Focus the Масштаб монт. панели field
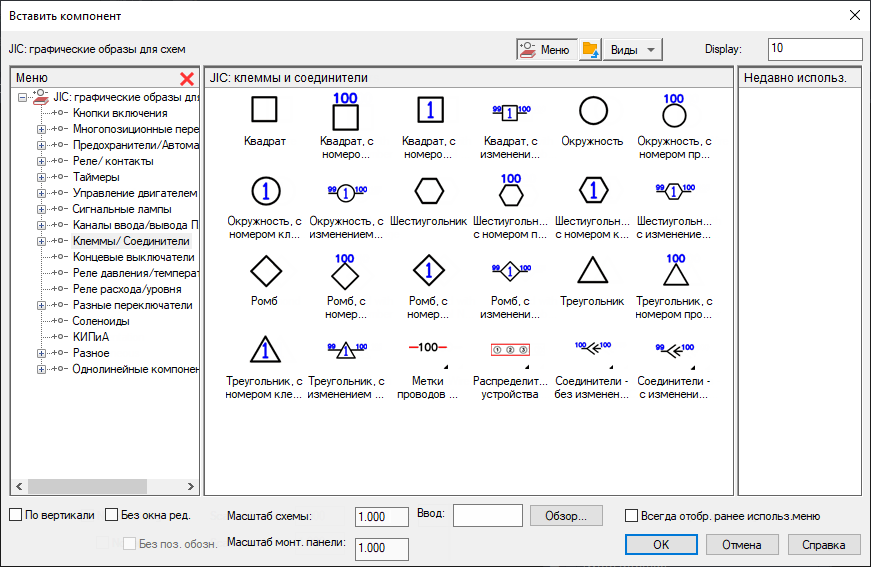 (x=382, y=549)
